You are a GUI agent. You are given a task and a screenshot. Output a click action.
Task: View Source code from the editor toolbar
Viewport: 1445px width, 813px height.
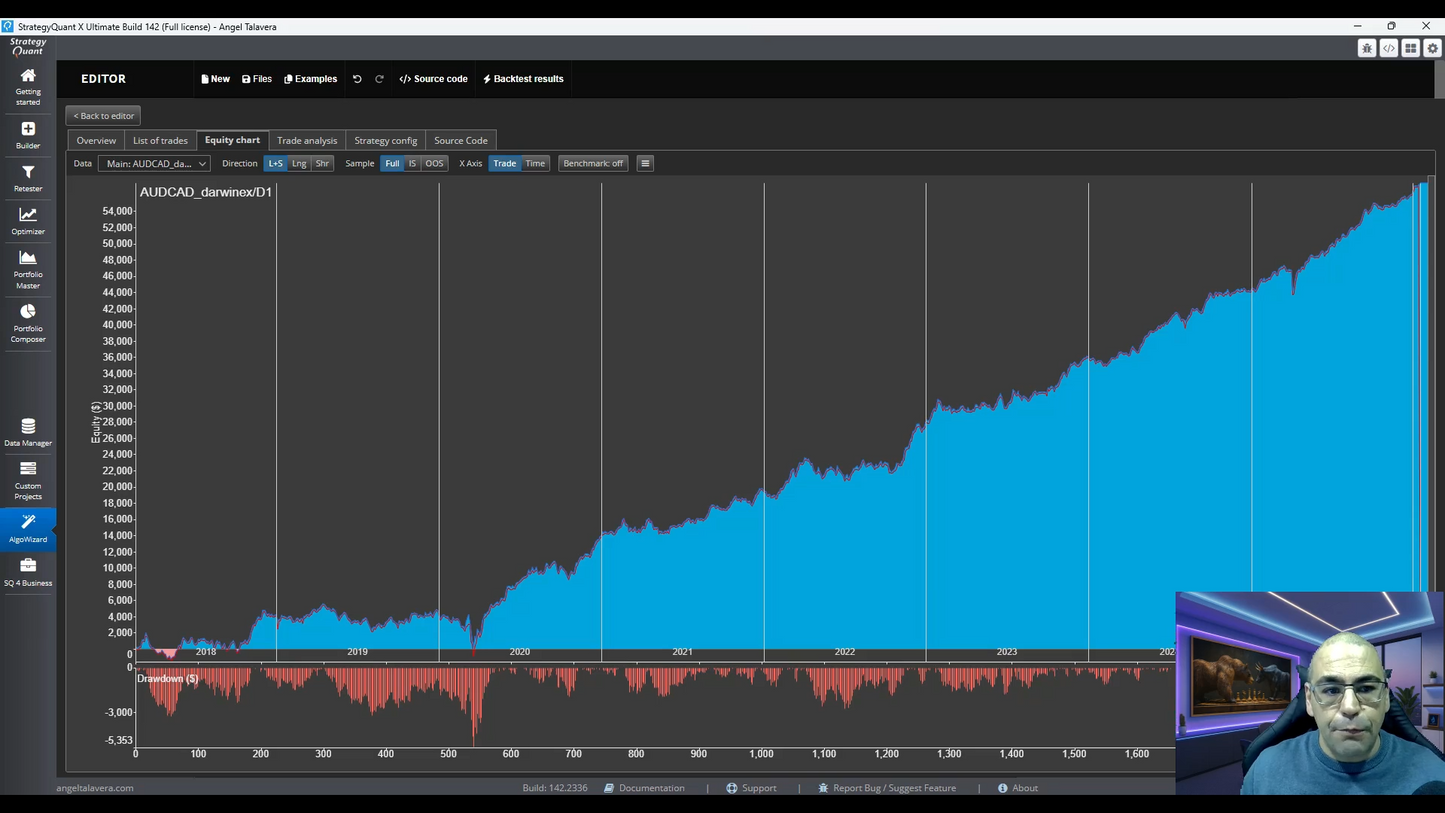[x=433, y=79]
